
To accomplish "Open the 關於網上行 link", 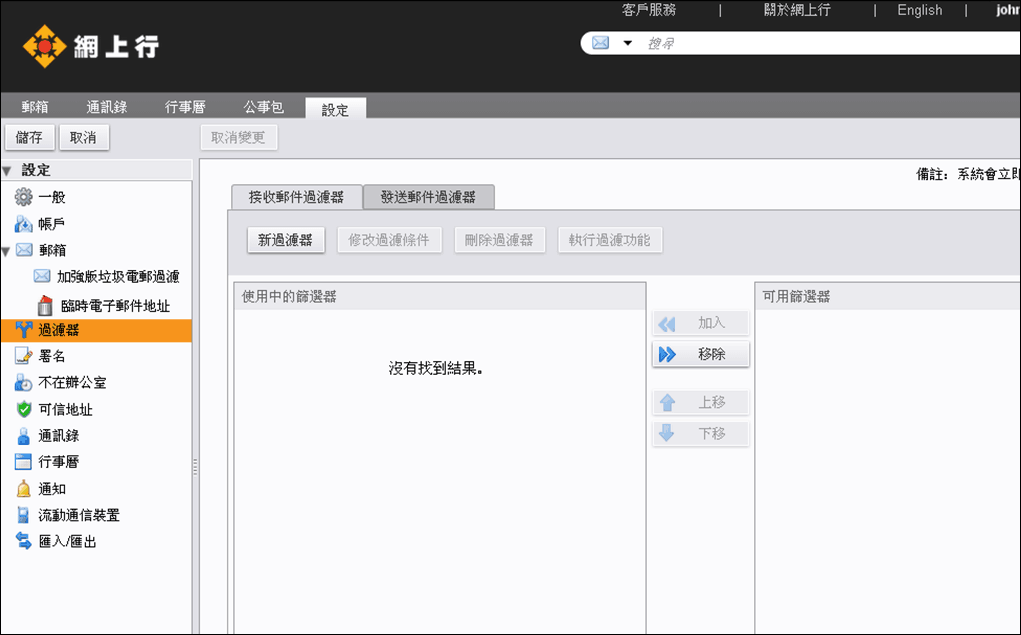I will 797,10.
